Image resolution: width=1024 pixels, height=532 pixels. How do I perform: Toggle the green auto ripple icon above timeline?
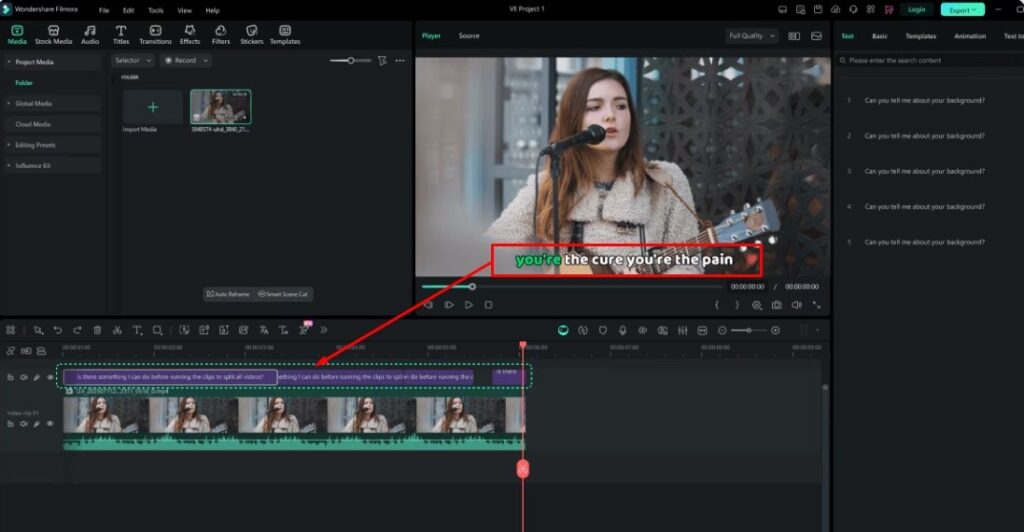tap(563, 330)
